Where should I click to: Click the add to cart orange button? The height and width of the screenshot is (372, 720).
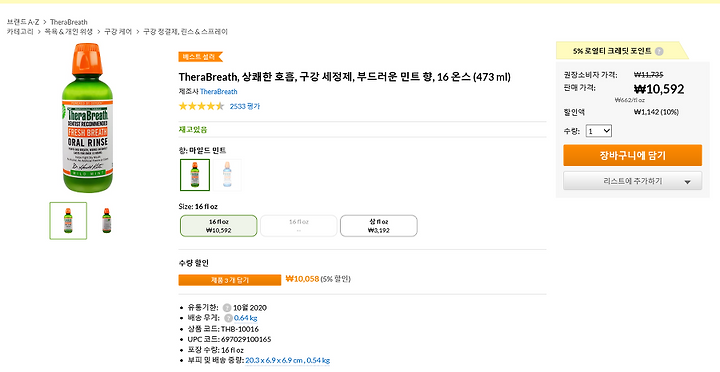(632, 155)
